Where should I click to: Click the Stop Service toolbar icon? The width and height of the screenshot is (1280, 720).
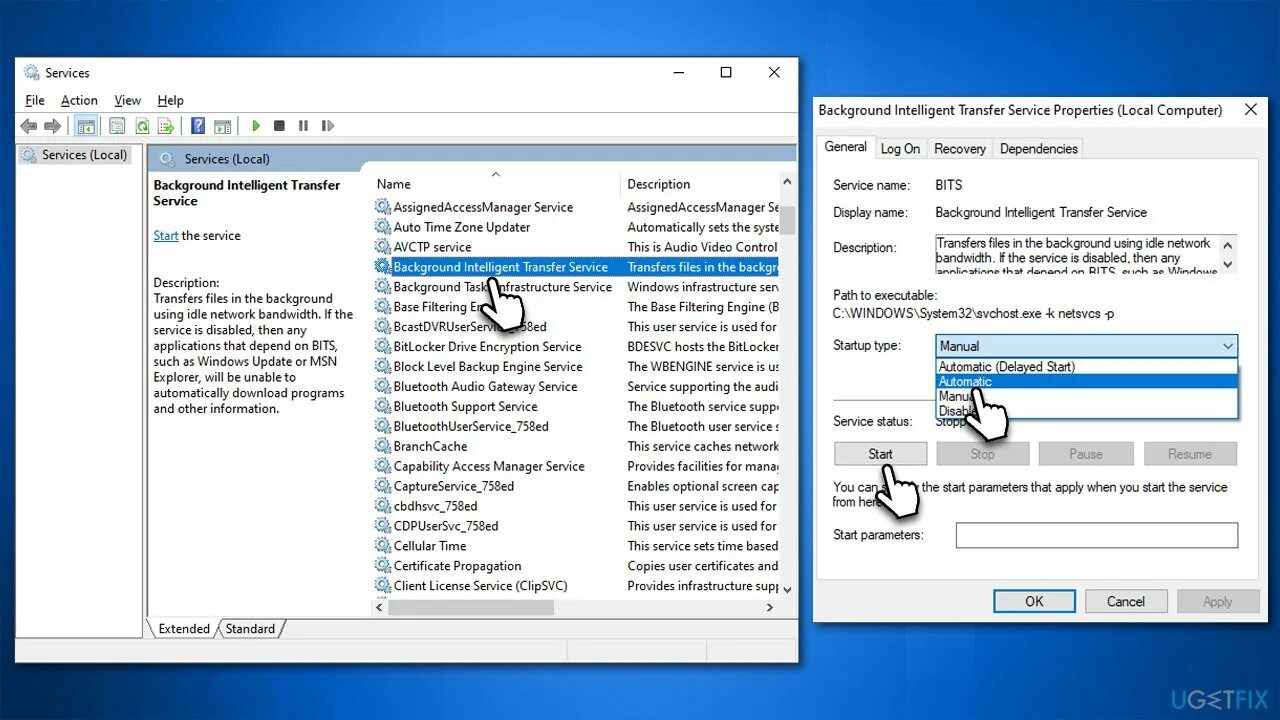click(x=278, y=125)
